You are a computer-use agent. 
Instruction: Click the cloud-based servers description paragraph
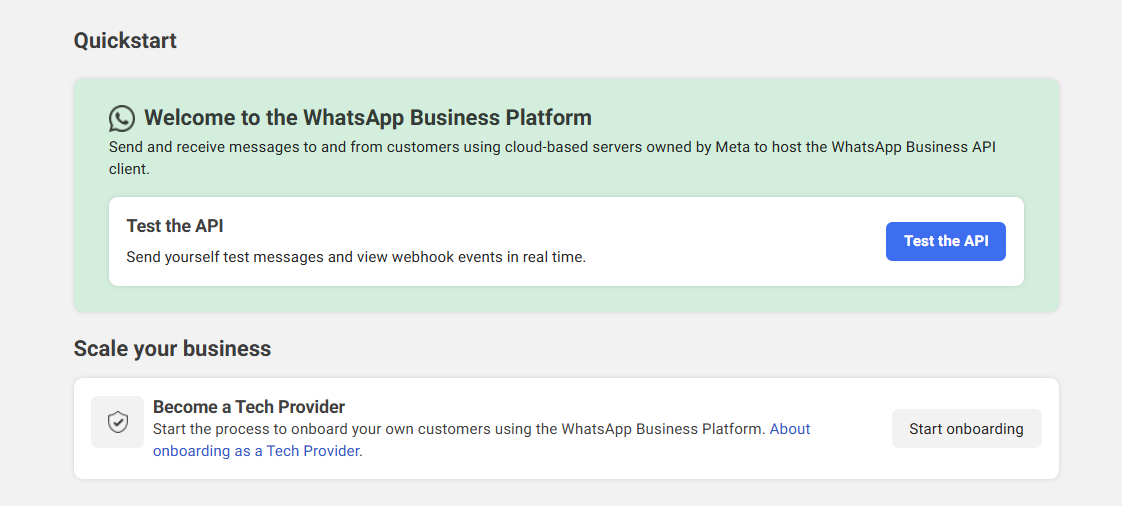point(552,147)
